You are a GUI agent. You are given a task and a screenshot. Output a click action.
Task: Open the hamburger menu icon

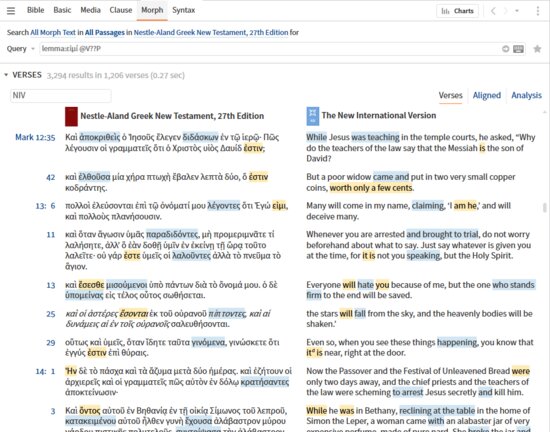11,11
